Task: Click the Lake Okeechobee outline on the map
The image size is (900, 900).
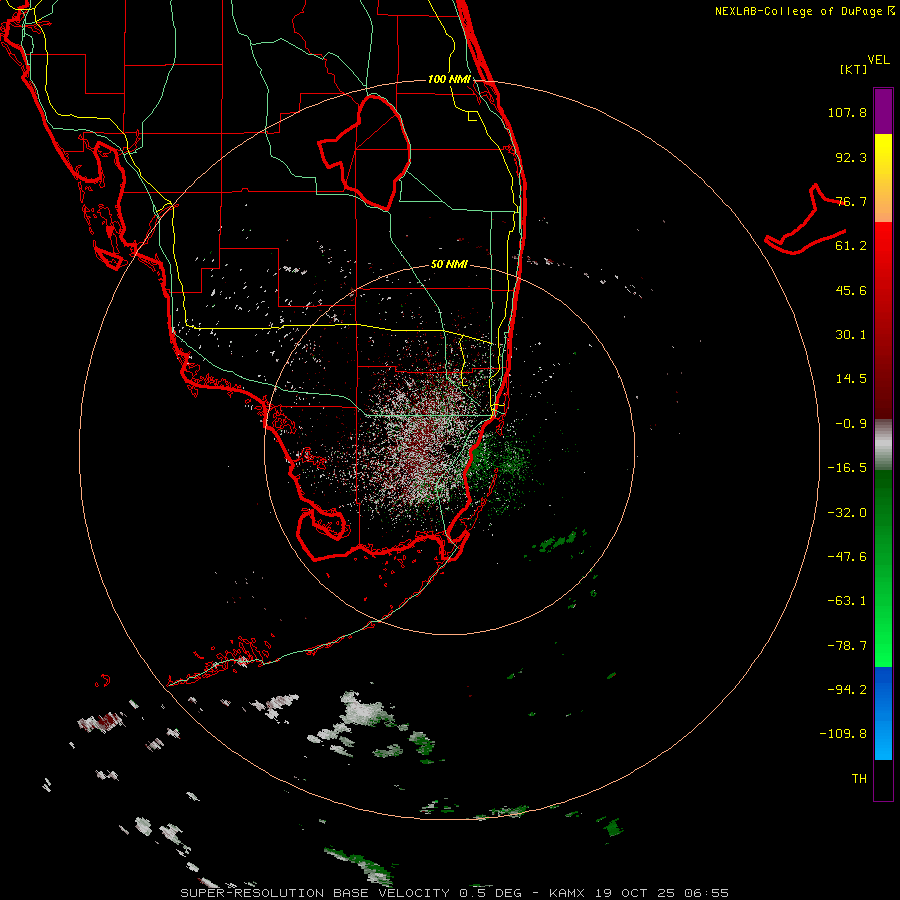Action: click(366, 152)
